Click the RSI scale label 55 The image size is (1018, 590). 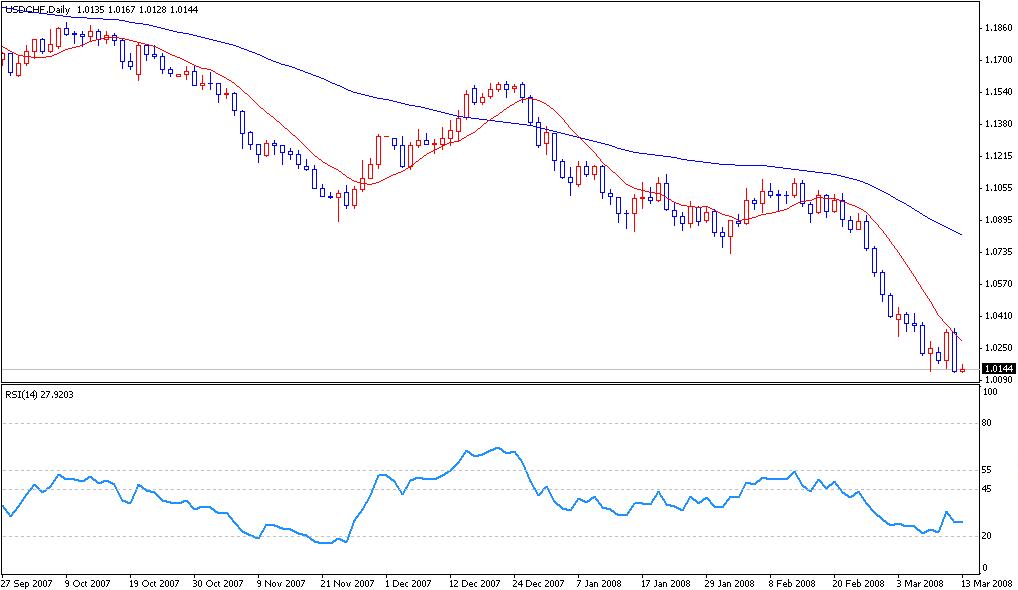[x=987, y=470]
